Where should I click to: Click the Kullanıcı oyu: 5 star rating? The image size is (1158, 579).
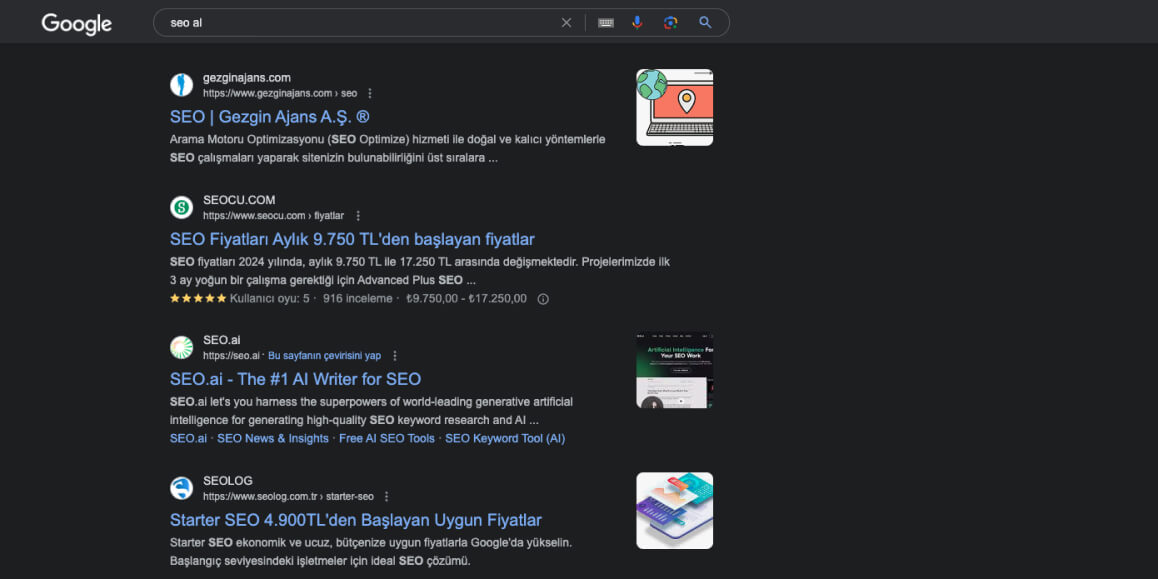point(239,299)
